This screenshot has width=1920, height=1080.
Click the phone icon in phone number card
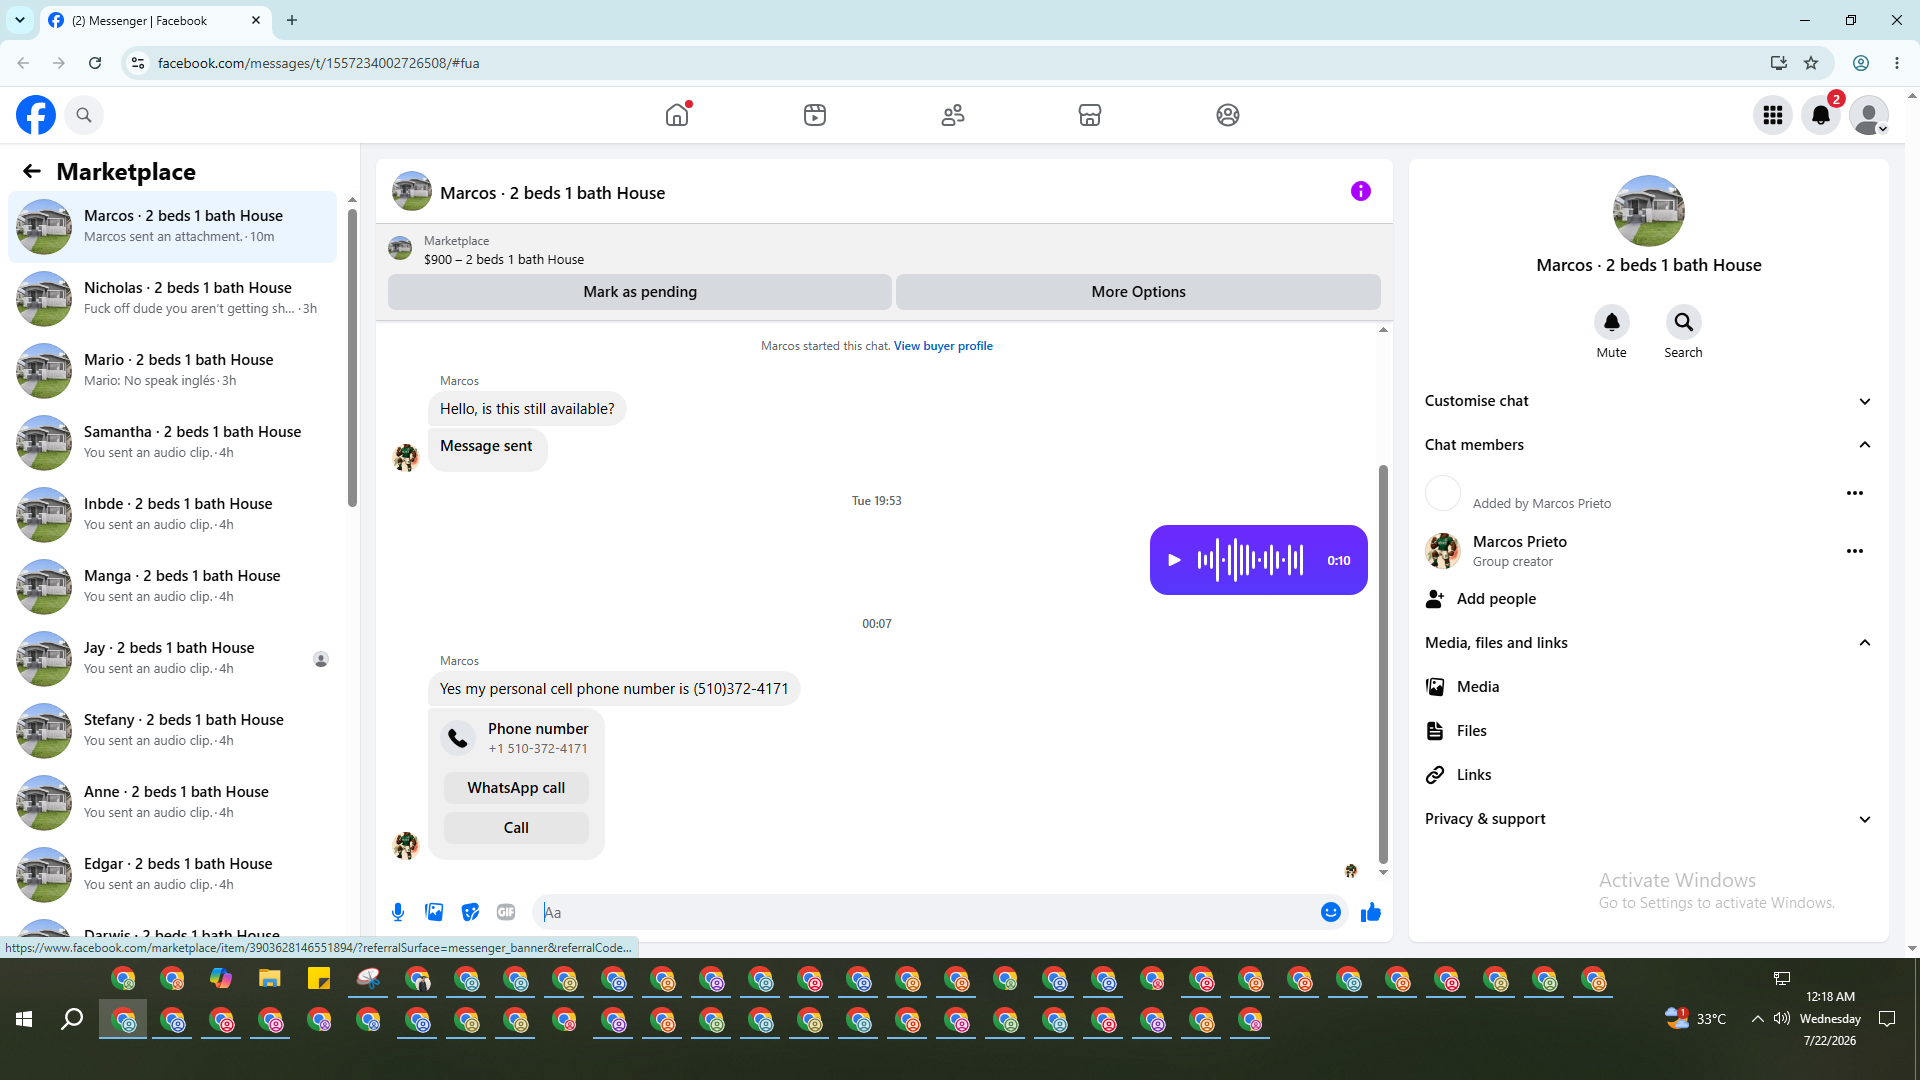click(x=458, y=738)
